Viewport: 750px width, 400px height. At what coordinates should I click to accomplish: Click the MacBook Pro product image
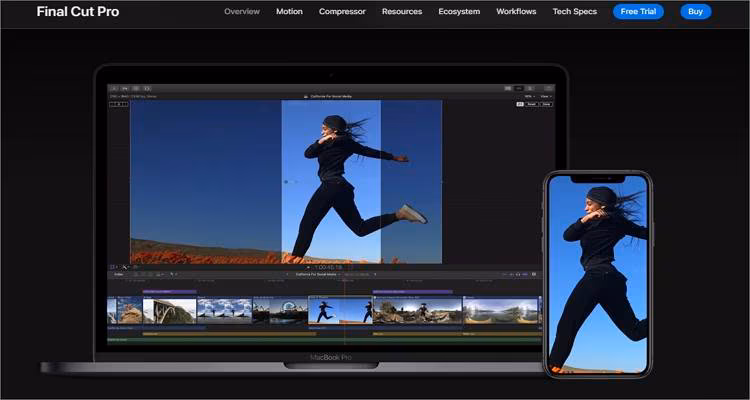pyautogui.click(x=306, y=218)
